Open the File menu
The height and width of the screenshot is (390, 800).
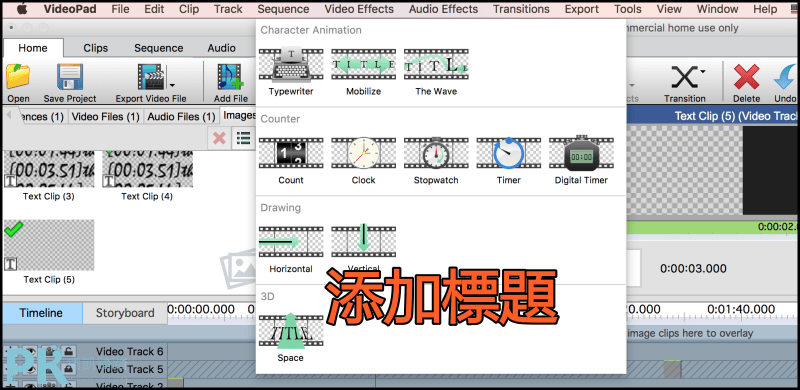[x=120, y=9]
